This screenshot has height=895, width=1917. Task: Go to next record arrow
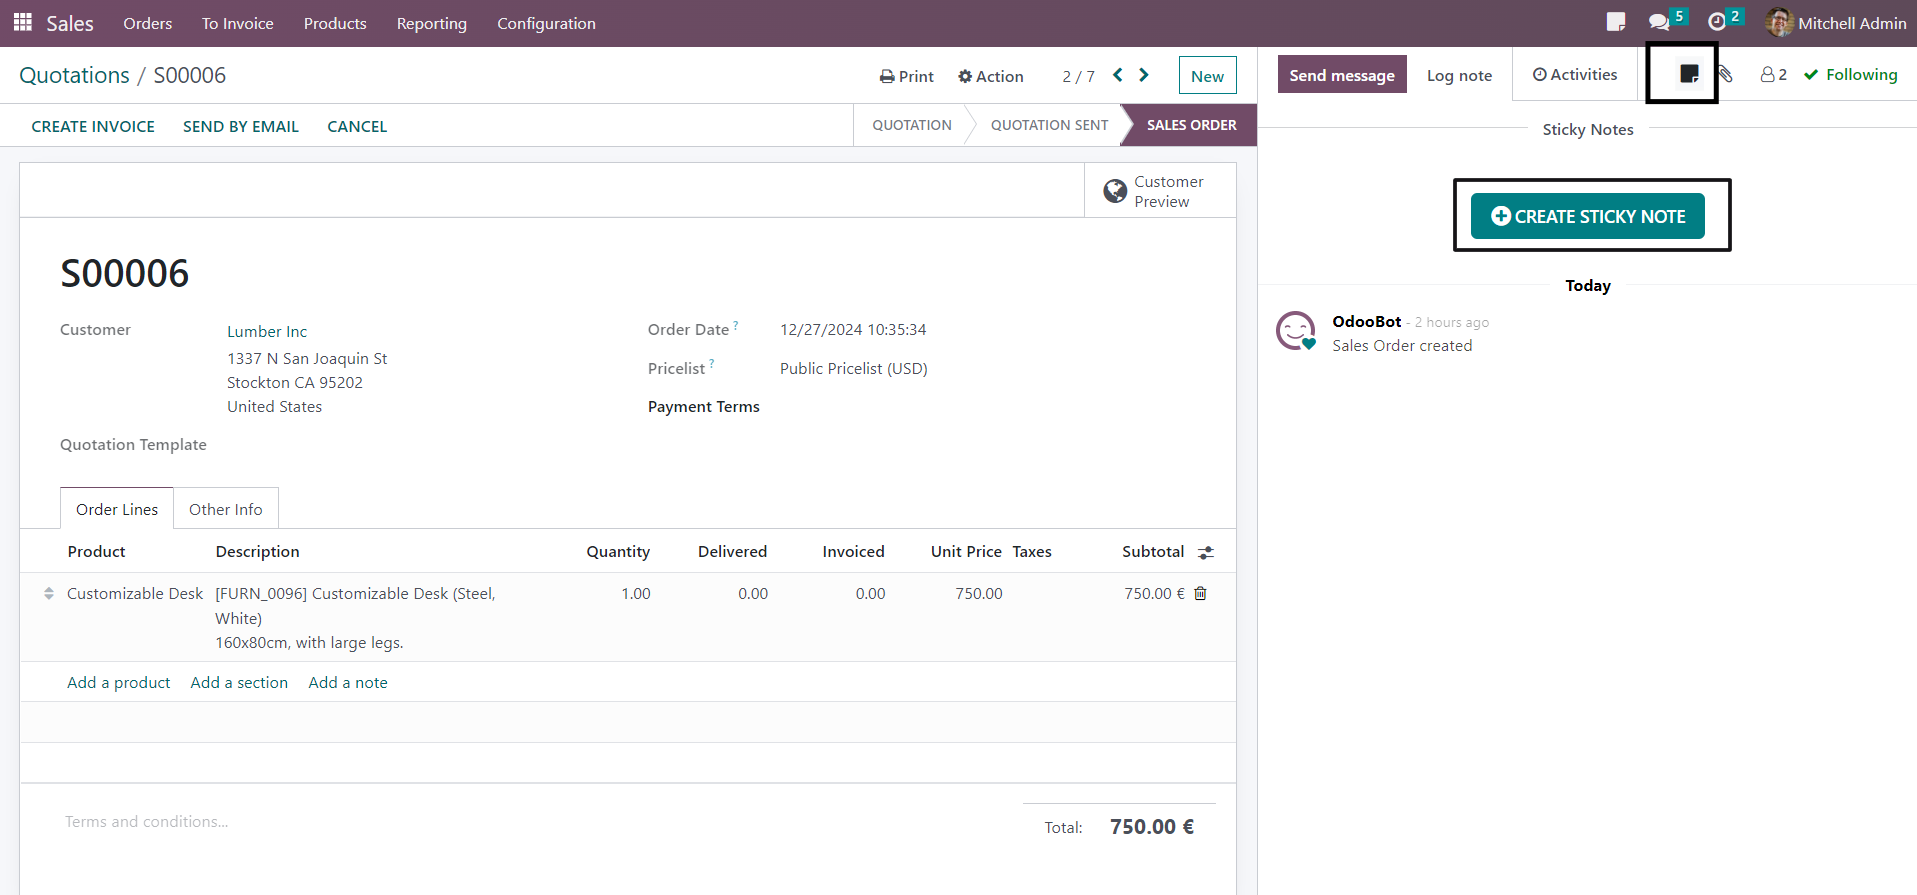(1144, 75)
